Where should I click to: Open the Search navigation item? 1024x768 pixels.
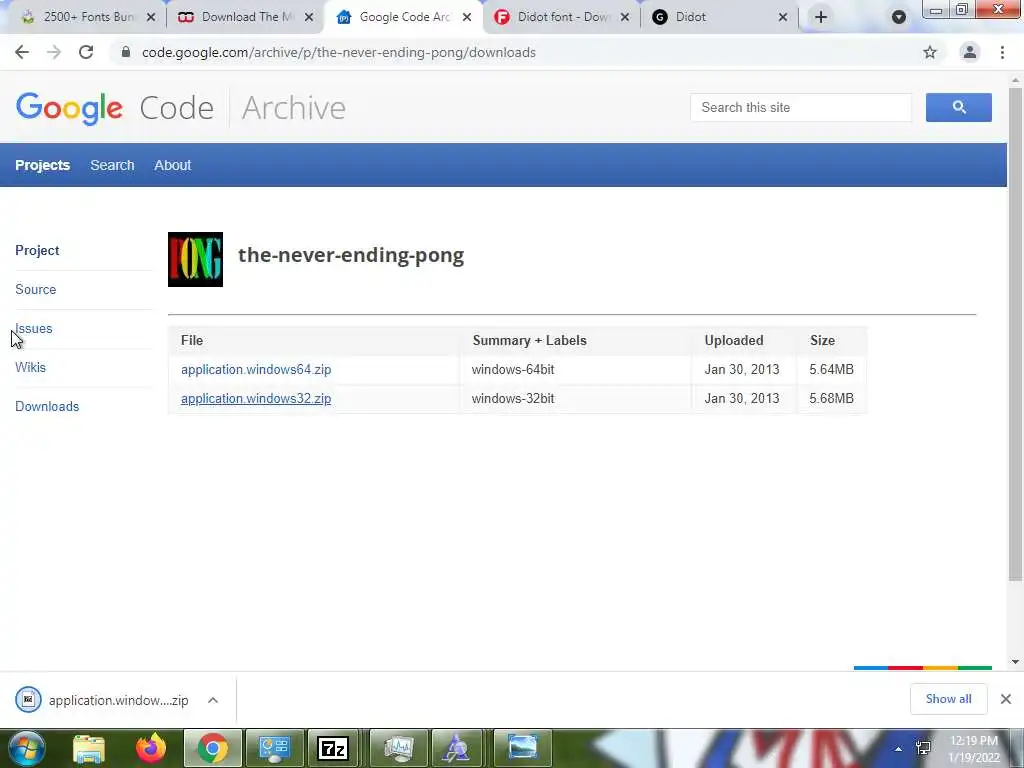[x=112, y=165]
